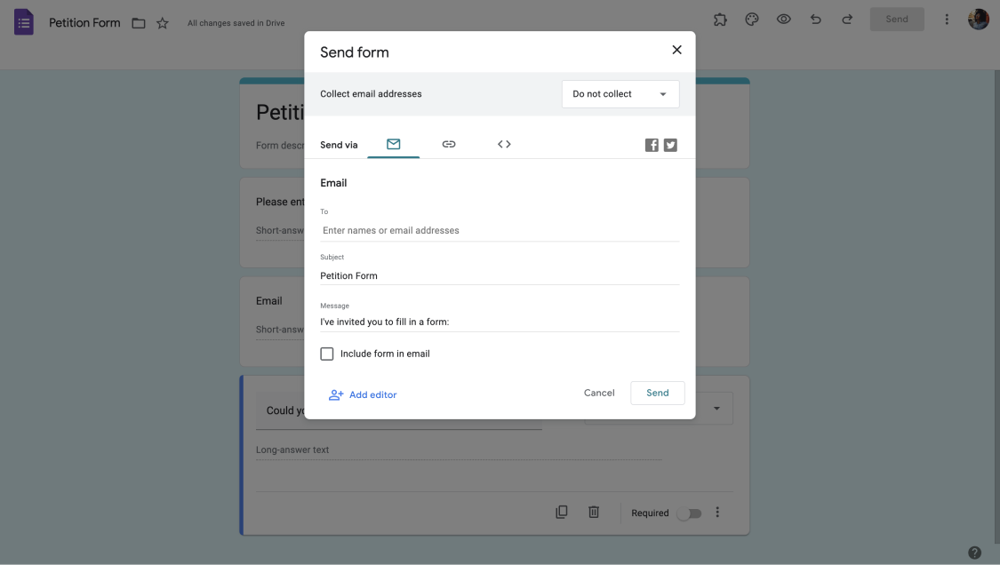Click the Add editor link

[363, 395]
